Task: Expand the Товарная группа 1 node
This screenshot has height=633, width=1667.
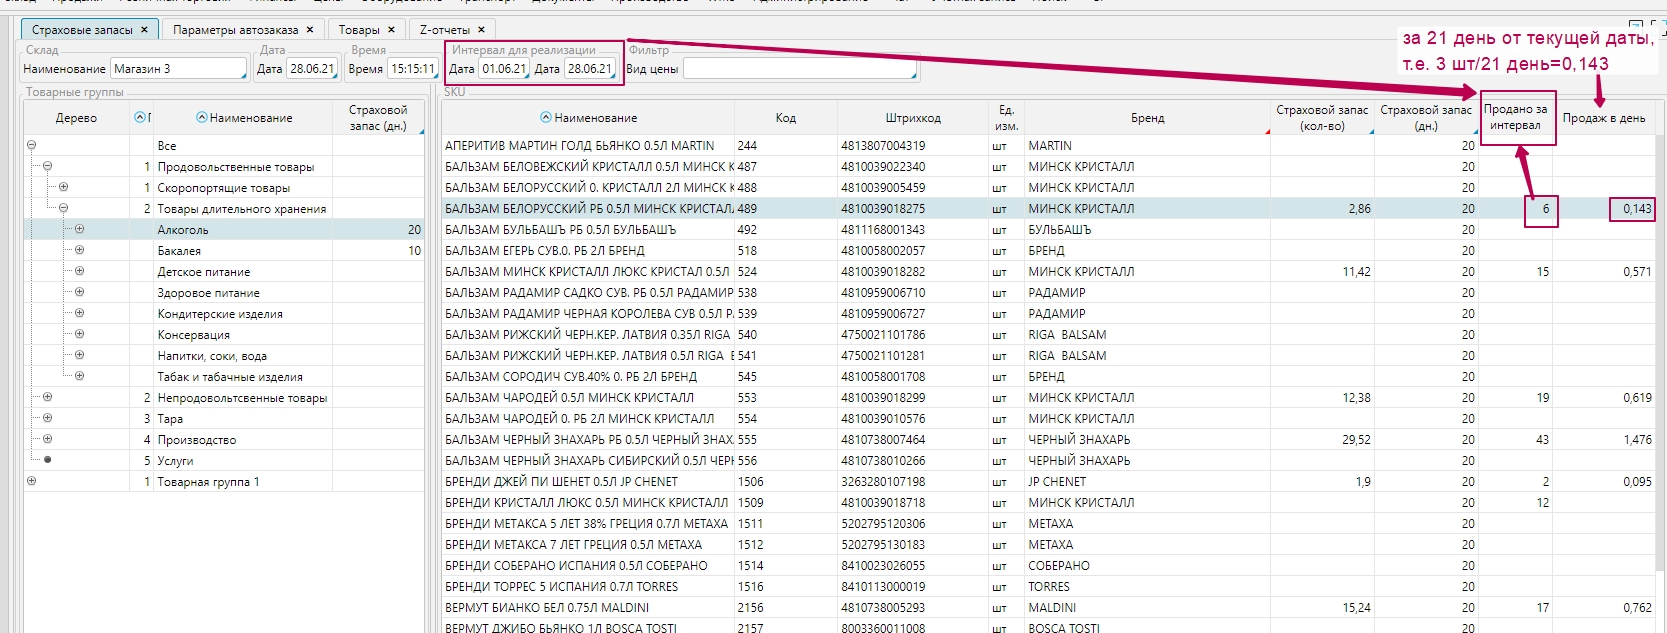Action: pyautogui.click(x=31, y=482)
